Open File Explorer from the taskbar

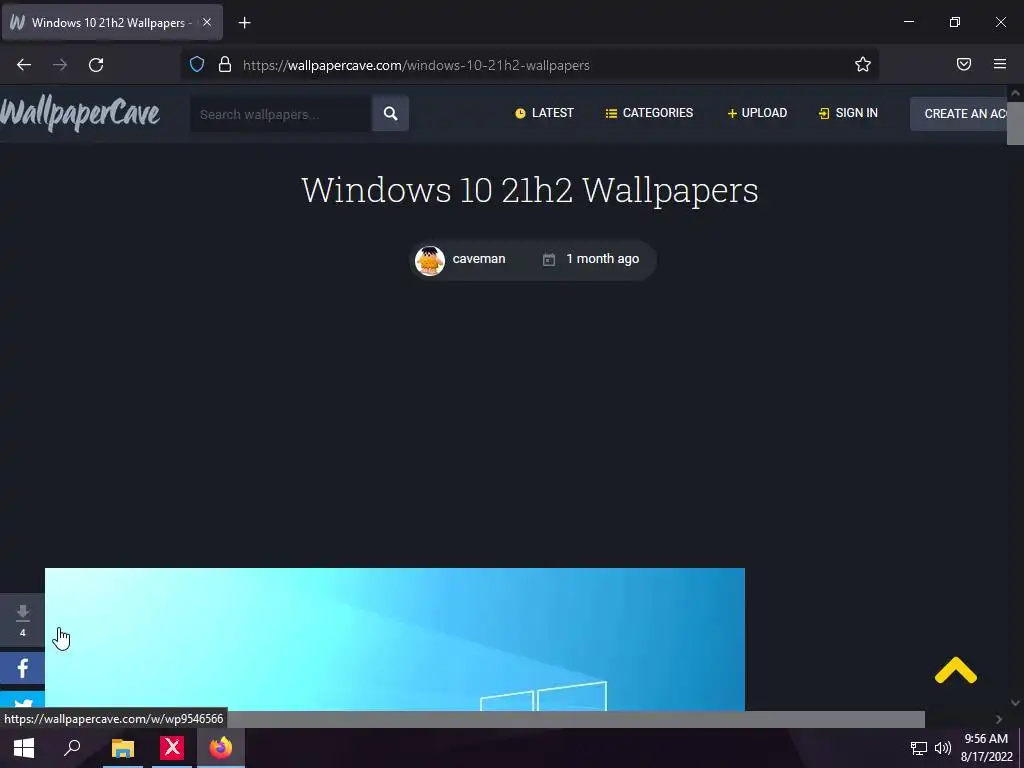[x=123, y=748]
